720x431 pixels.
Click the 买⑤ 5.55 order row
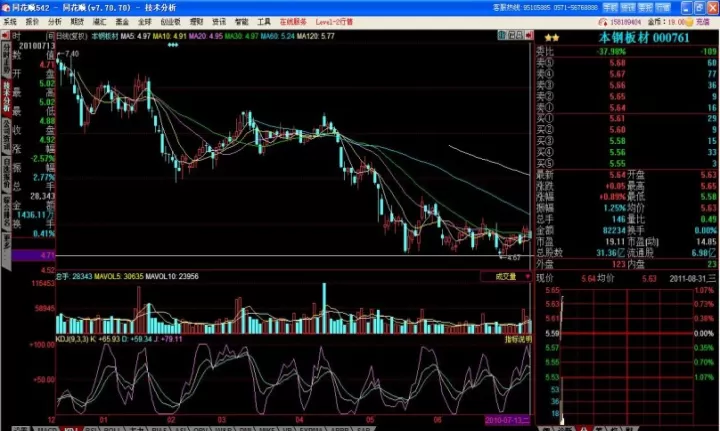(x=626, y=164)
